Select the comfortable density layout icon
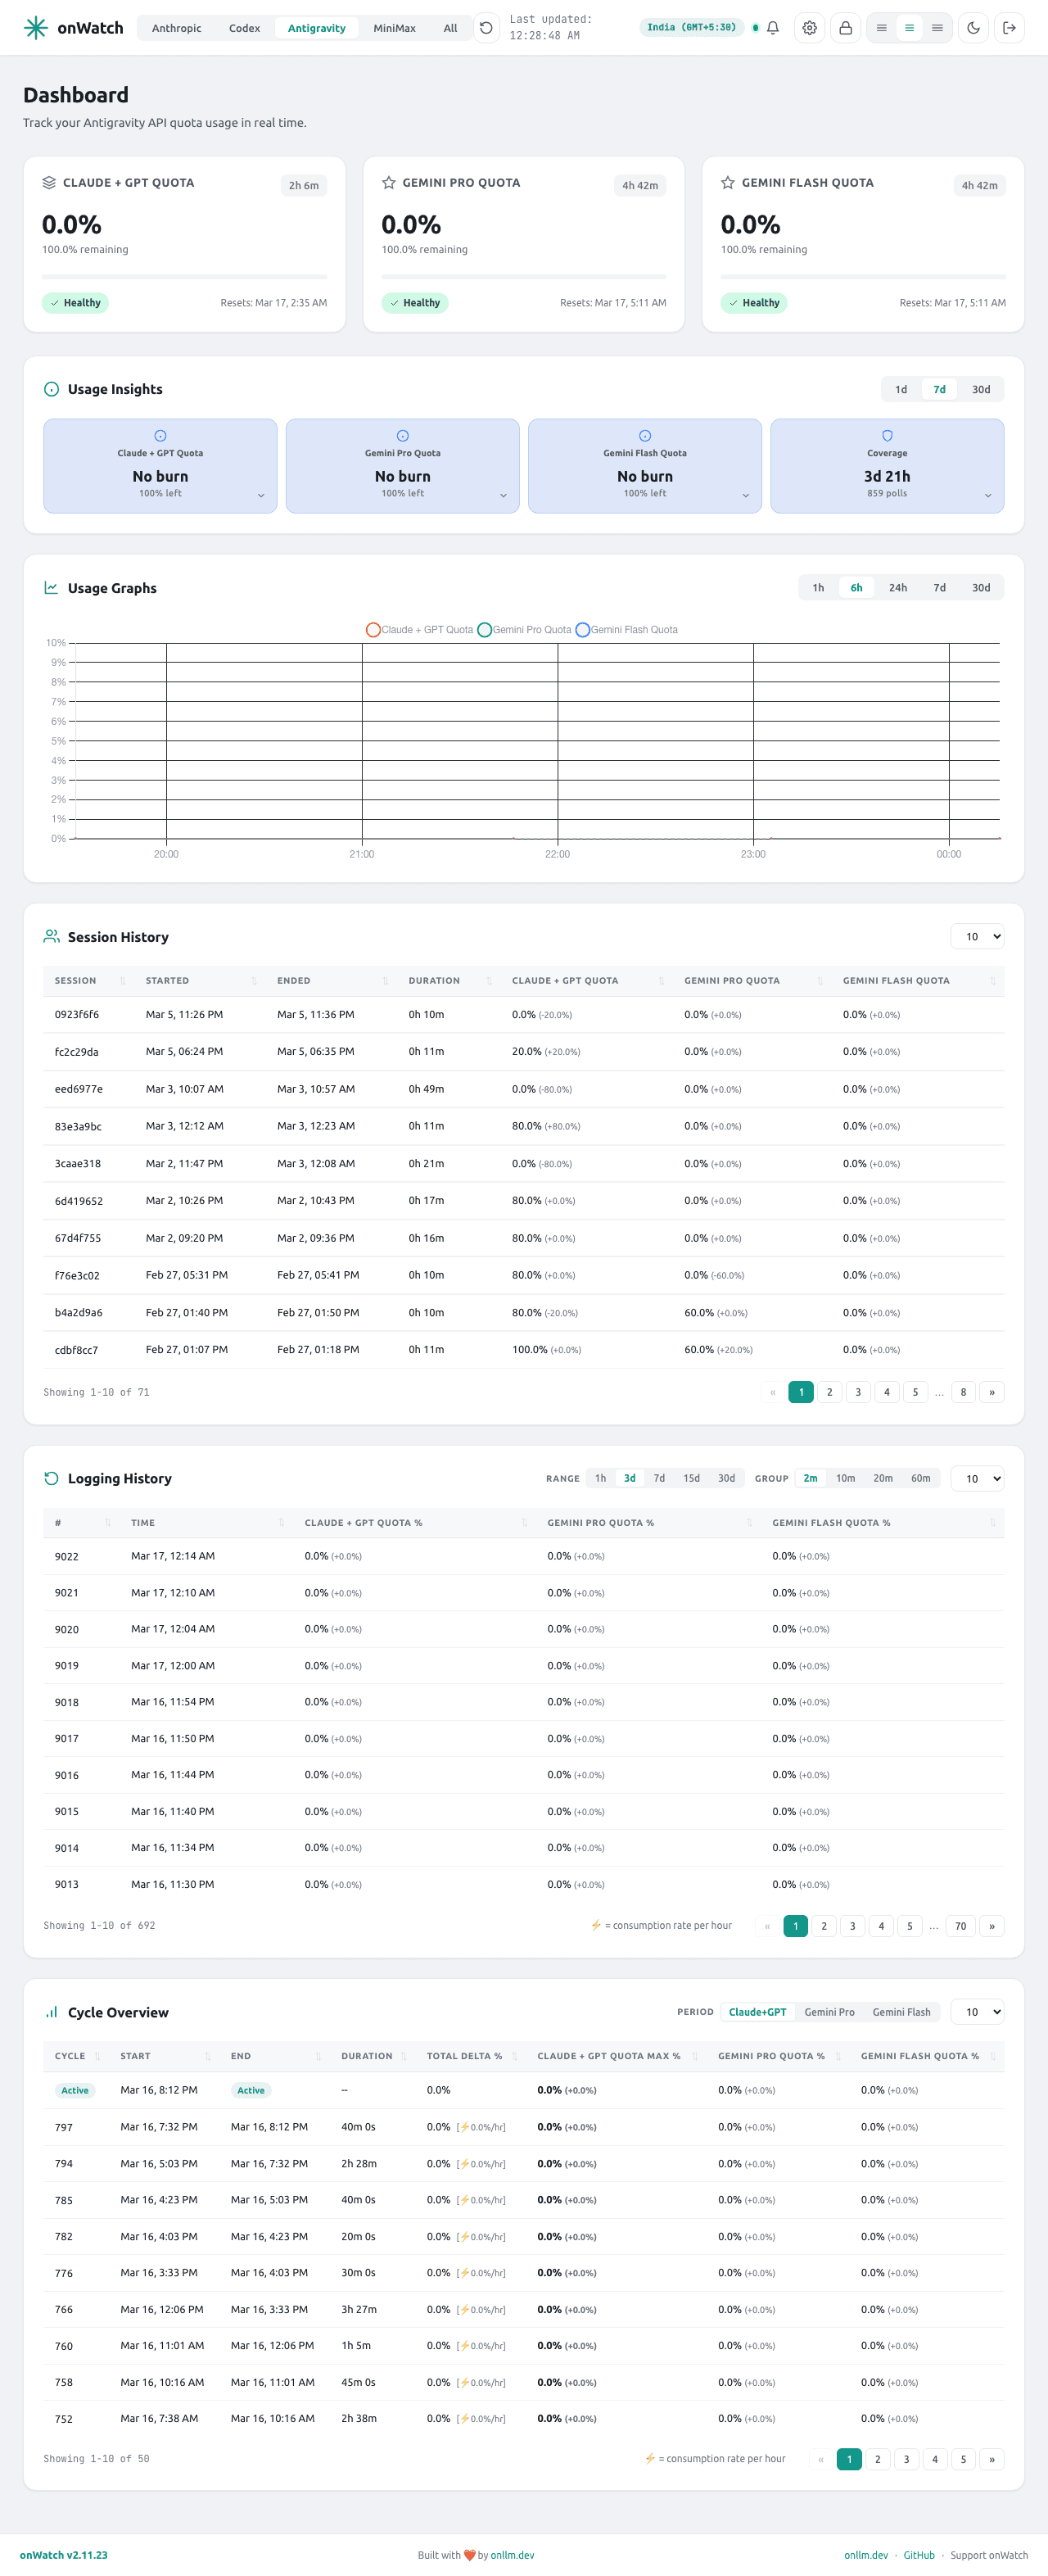The height and width of the screenshot is (2576, 1048). tap(938, 28)
